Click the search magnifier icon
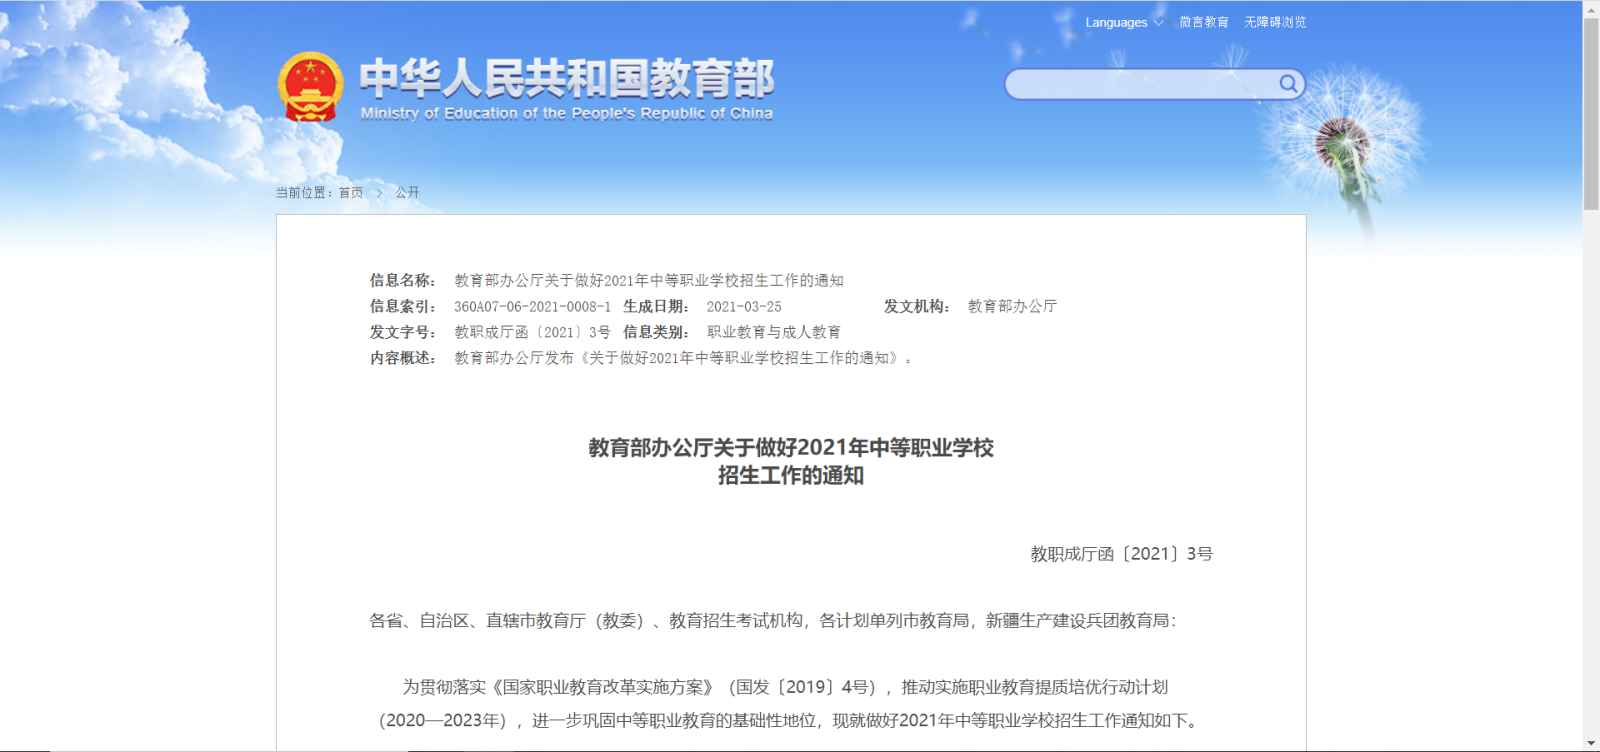The width and height of the screenshot is (1600, 752). coord(1288,84)
